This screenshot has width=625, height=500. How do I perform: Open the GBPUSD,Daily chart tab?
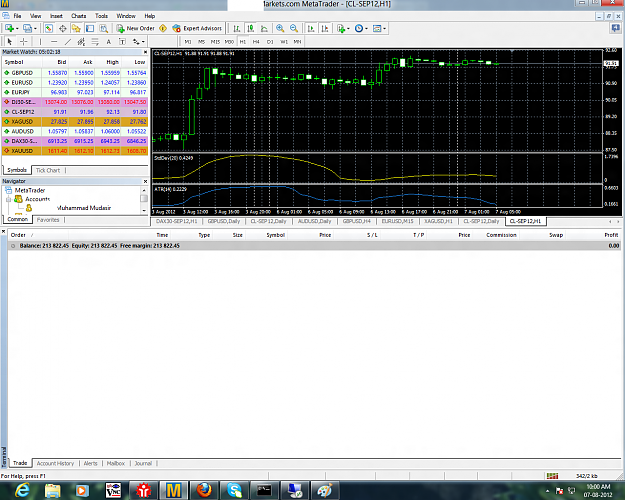(224, 221)
